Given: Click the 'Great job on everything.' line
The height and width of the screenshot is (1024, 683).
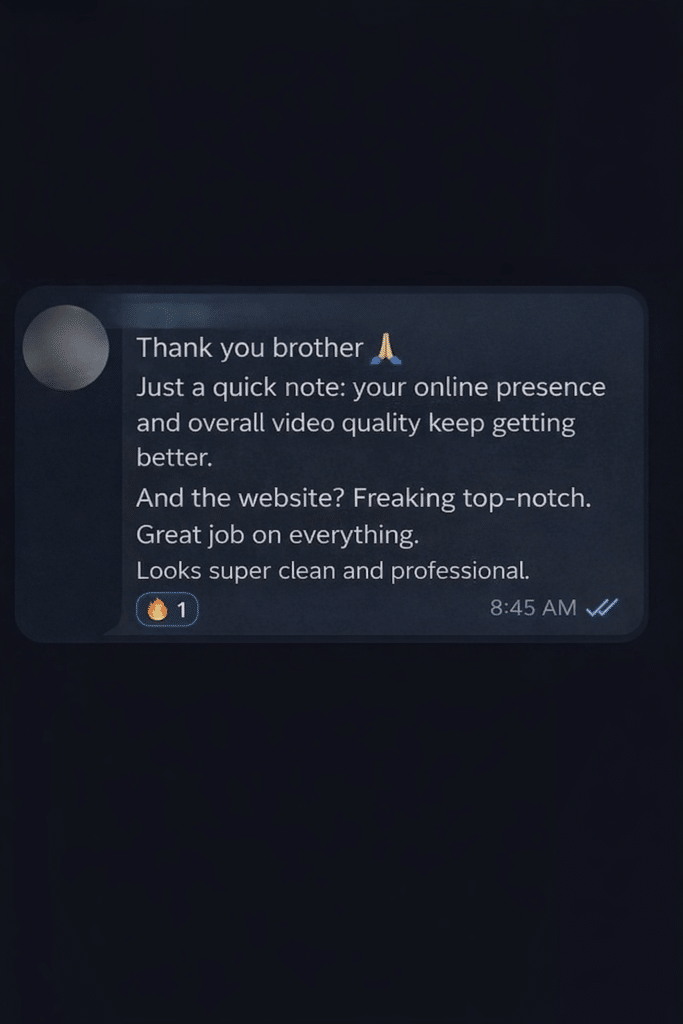Looking at the screenshot, I should [278, 535].
